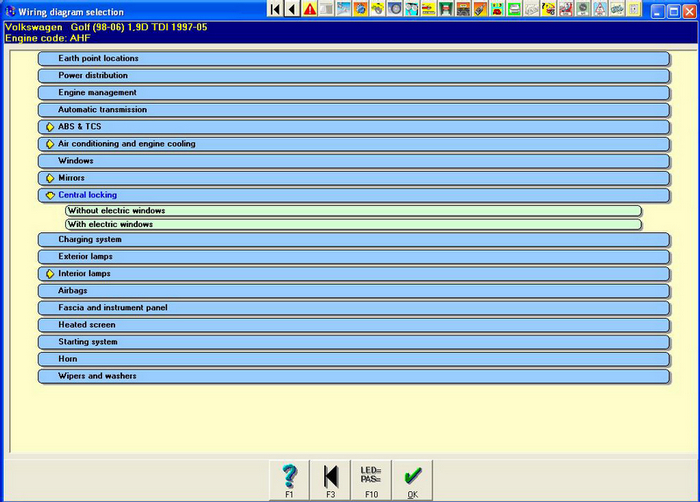Select With electric windows diagram
Viewport: 700px width, 502px height.
point(353,225)
